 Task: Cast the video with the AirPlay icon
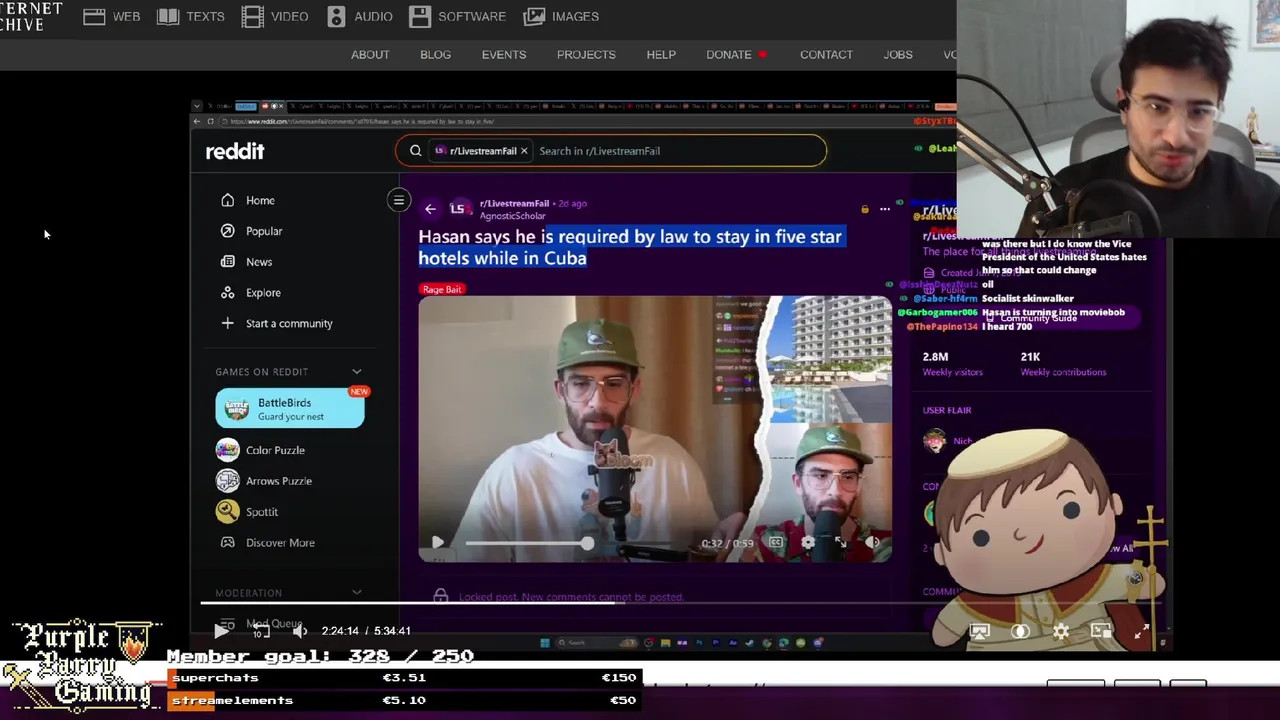(x=979, y=631)
